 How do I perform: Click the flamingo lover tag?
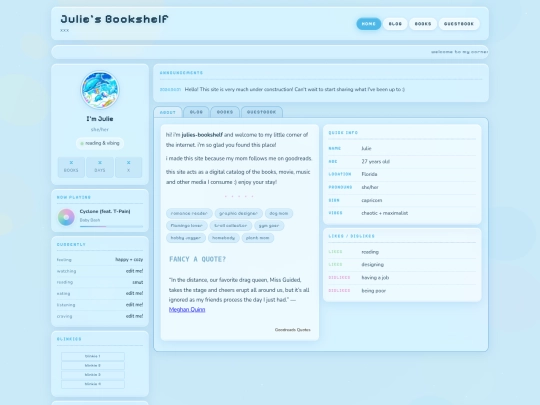click(x=187, y=226)
